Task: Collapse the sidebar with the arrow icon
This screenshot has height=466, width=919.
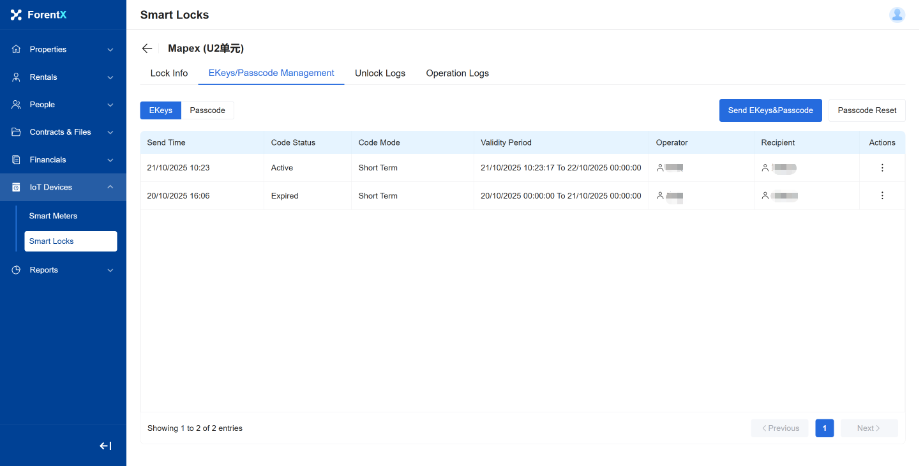Action: [x=105, y=446]
